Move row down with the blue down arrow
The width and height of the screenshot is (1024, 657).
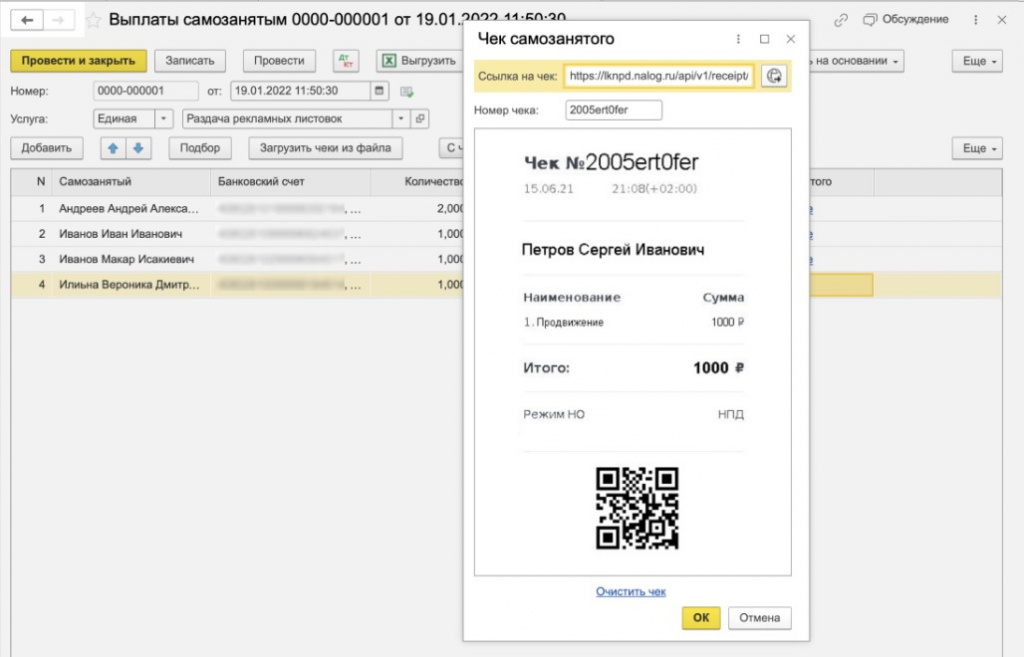click(138, 148)
